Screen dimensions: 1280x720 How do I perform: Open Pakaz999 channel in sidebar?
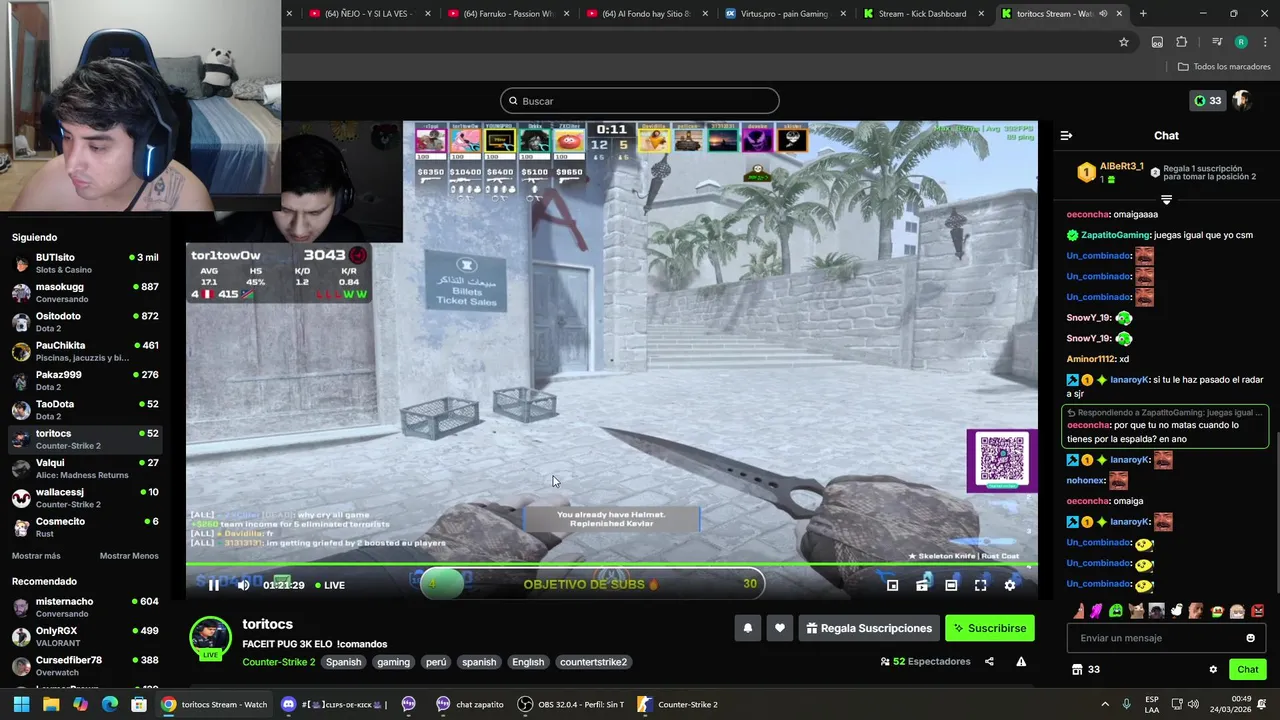(x=86, y=380)
